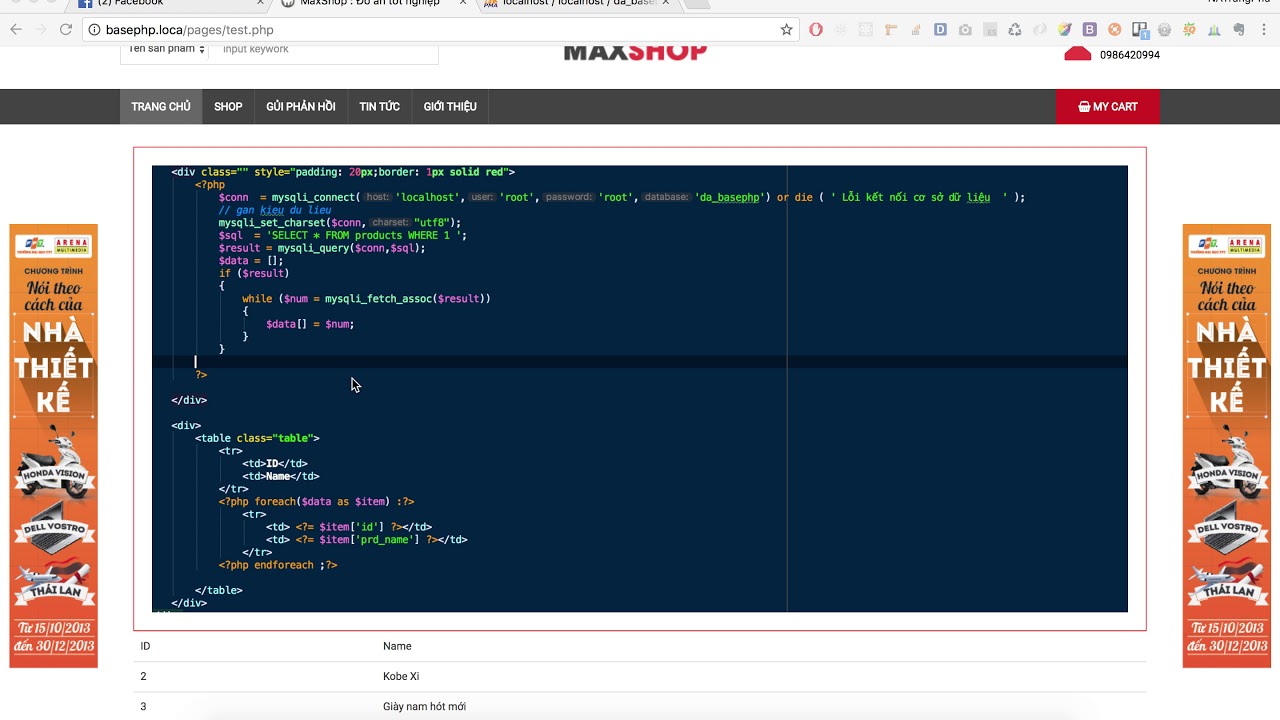
Task: Switch to the localhost phpMyAdmin tab
Action: (x=578, y=4)
